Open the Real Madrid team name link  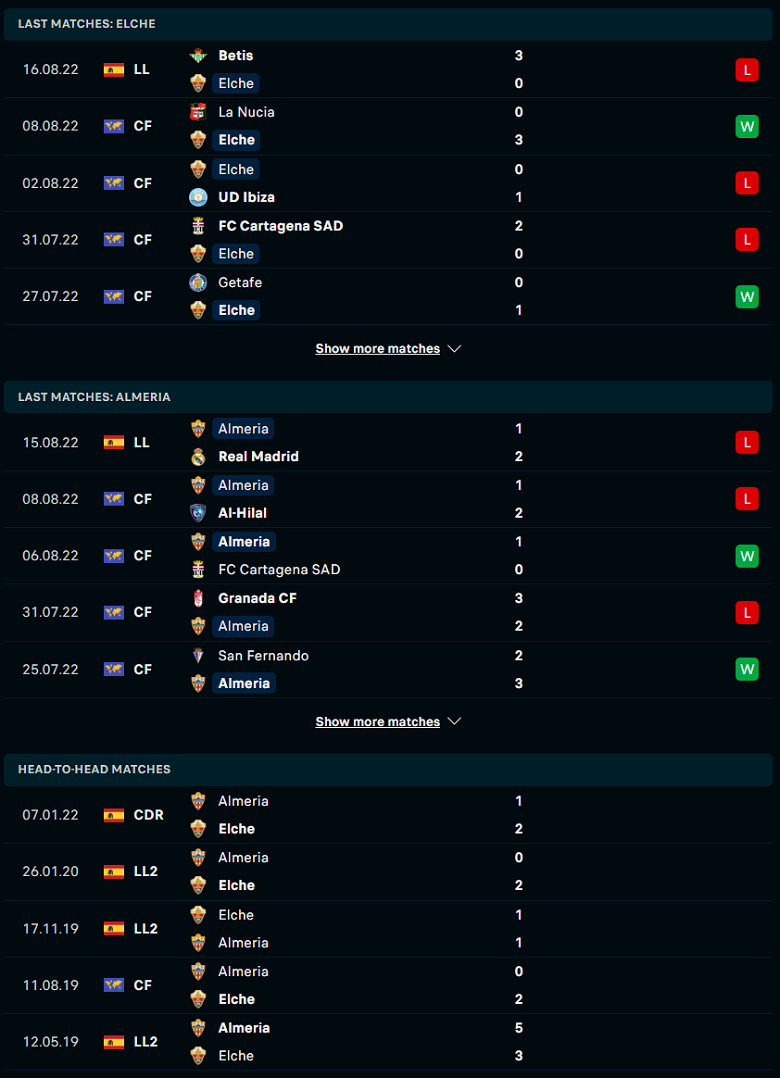(x=258, y=456)
